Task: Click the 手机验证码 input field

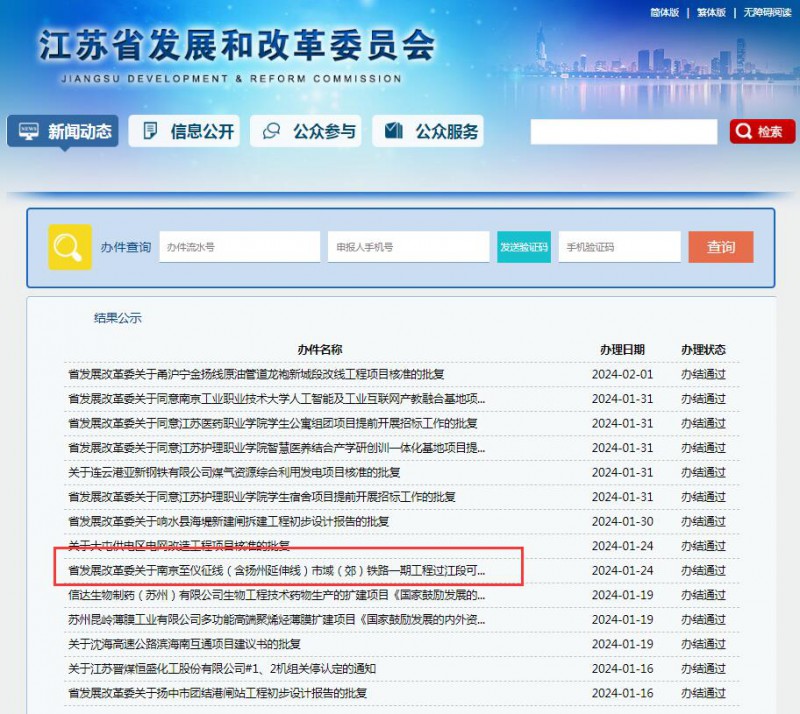Action: (619, 247)
